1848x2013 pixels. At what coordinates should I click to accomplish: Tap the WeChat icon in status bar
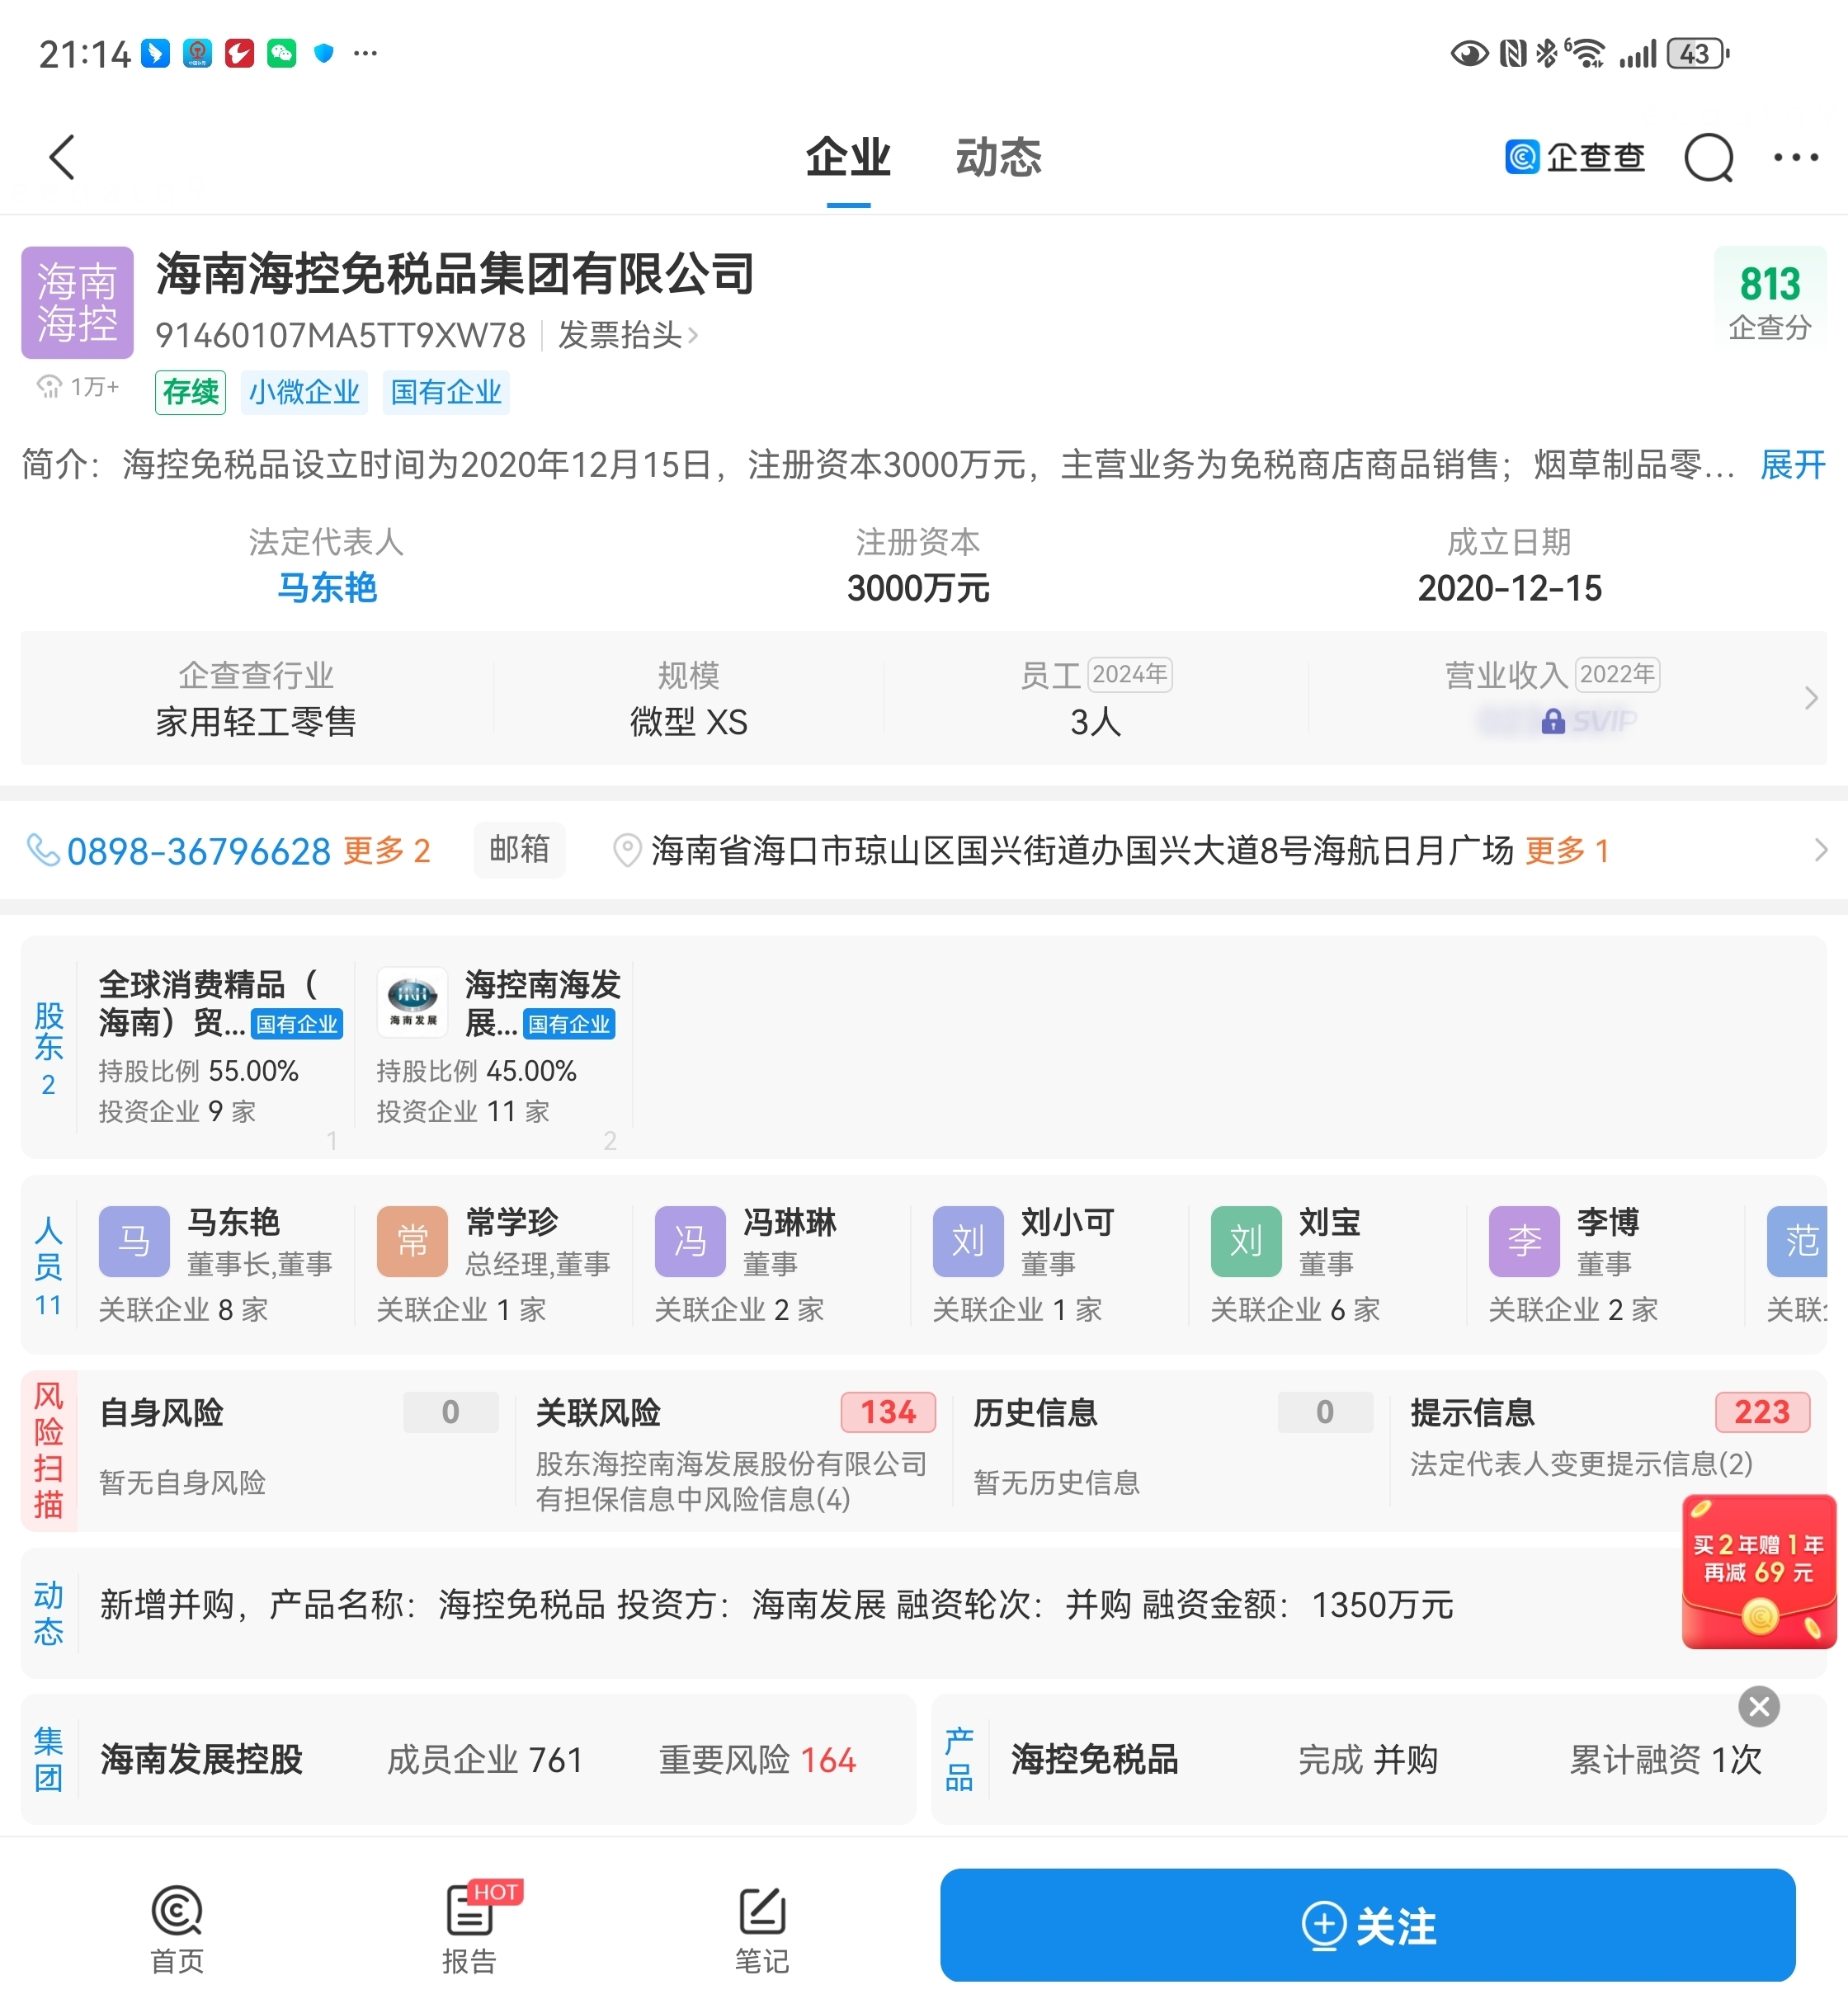[282, 53]
